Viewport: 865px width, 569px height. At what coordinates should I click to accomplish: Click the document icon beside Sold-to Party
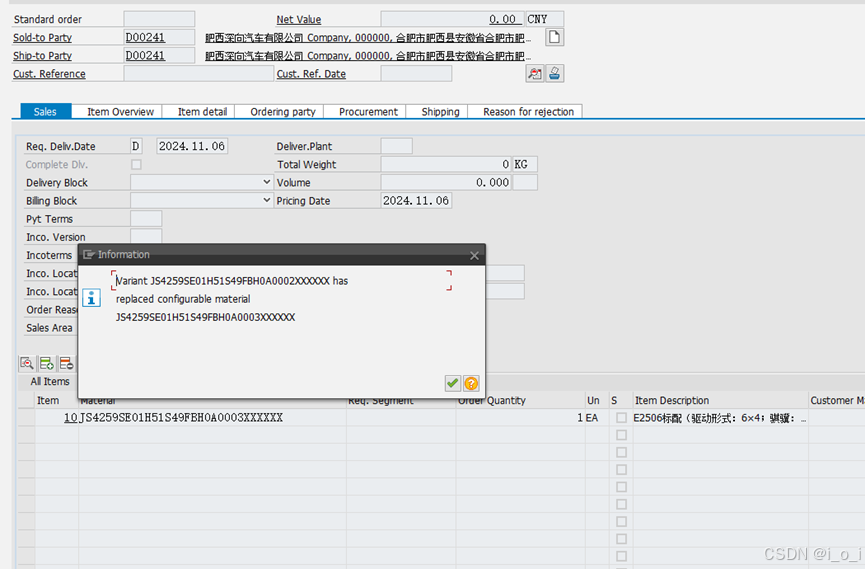(554, 37)
